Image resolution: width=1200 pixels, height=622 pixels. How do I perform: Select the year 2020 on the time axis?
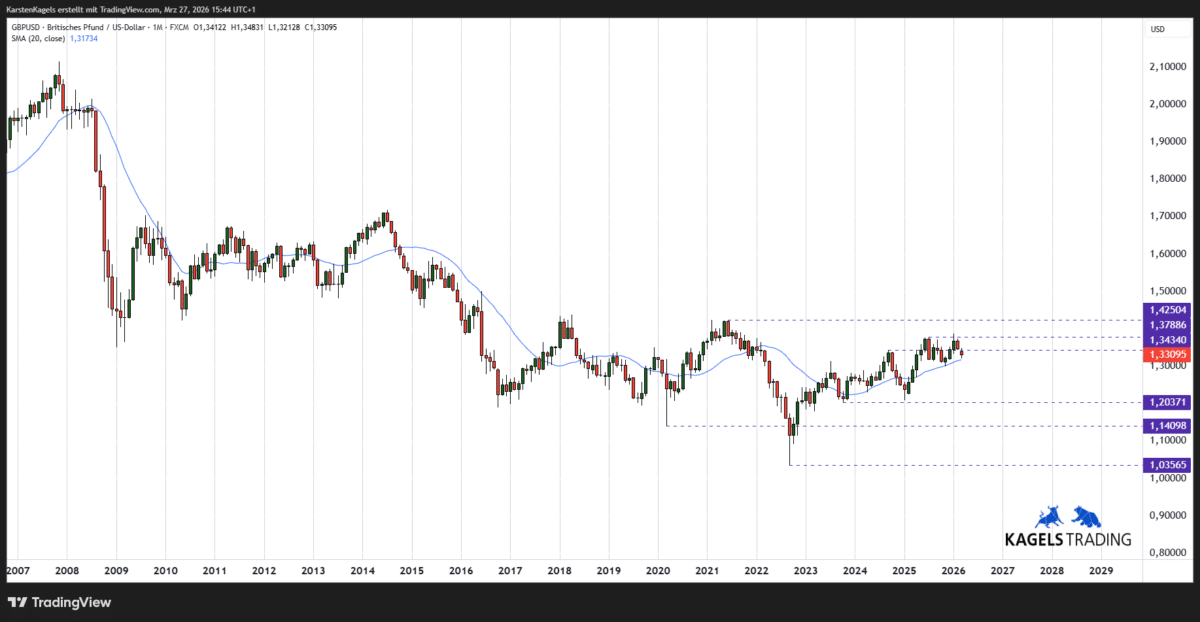click(657, 570)
